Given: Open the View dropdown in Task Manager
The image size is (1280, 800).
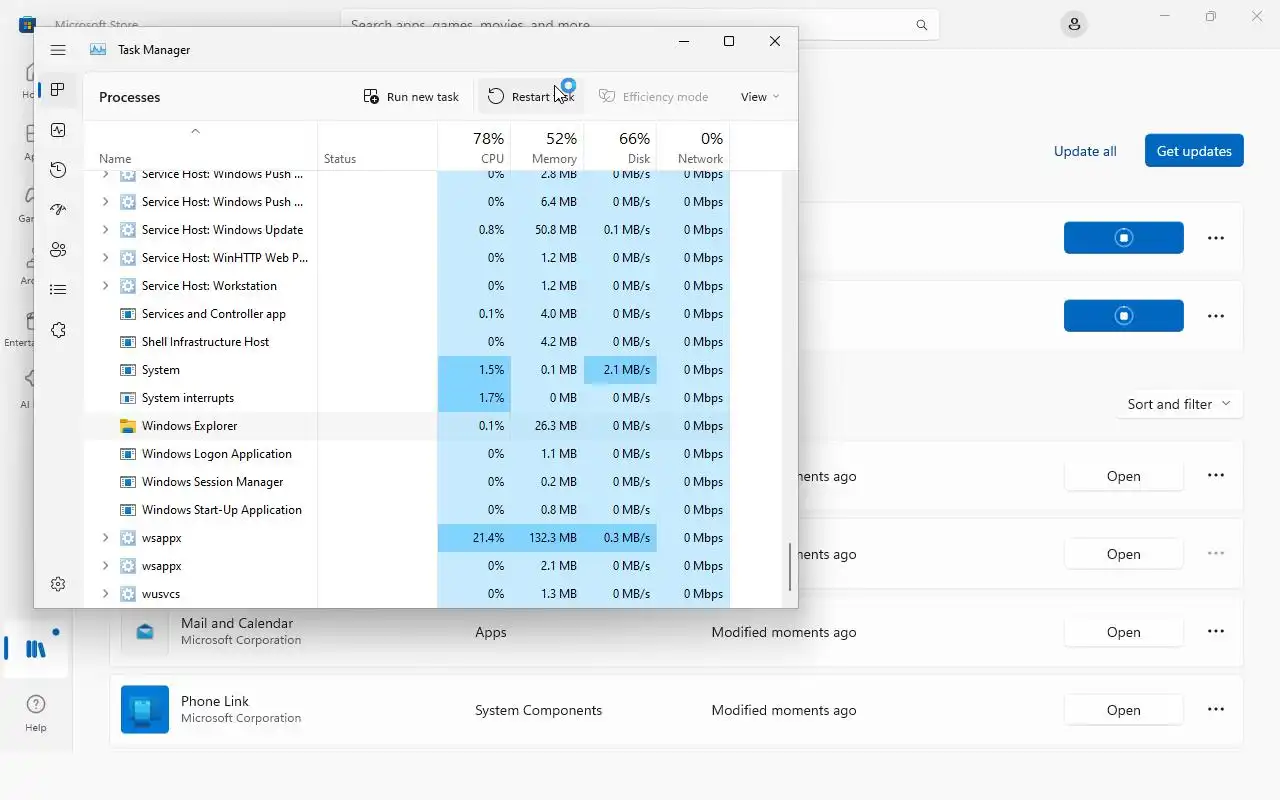Looking at the screenshot, I should point(760,97).
